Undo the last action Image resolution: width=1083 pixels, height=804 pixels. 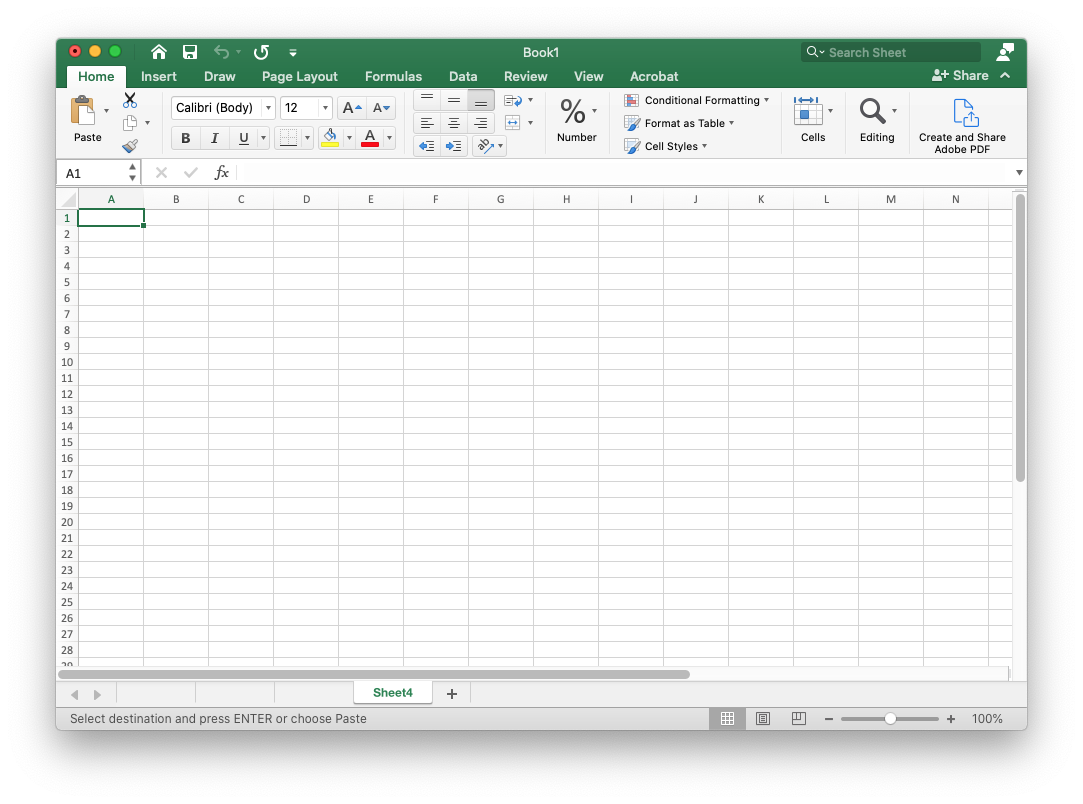click(221, 52)
